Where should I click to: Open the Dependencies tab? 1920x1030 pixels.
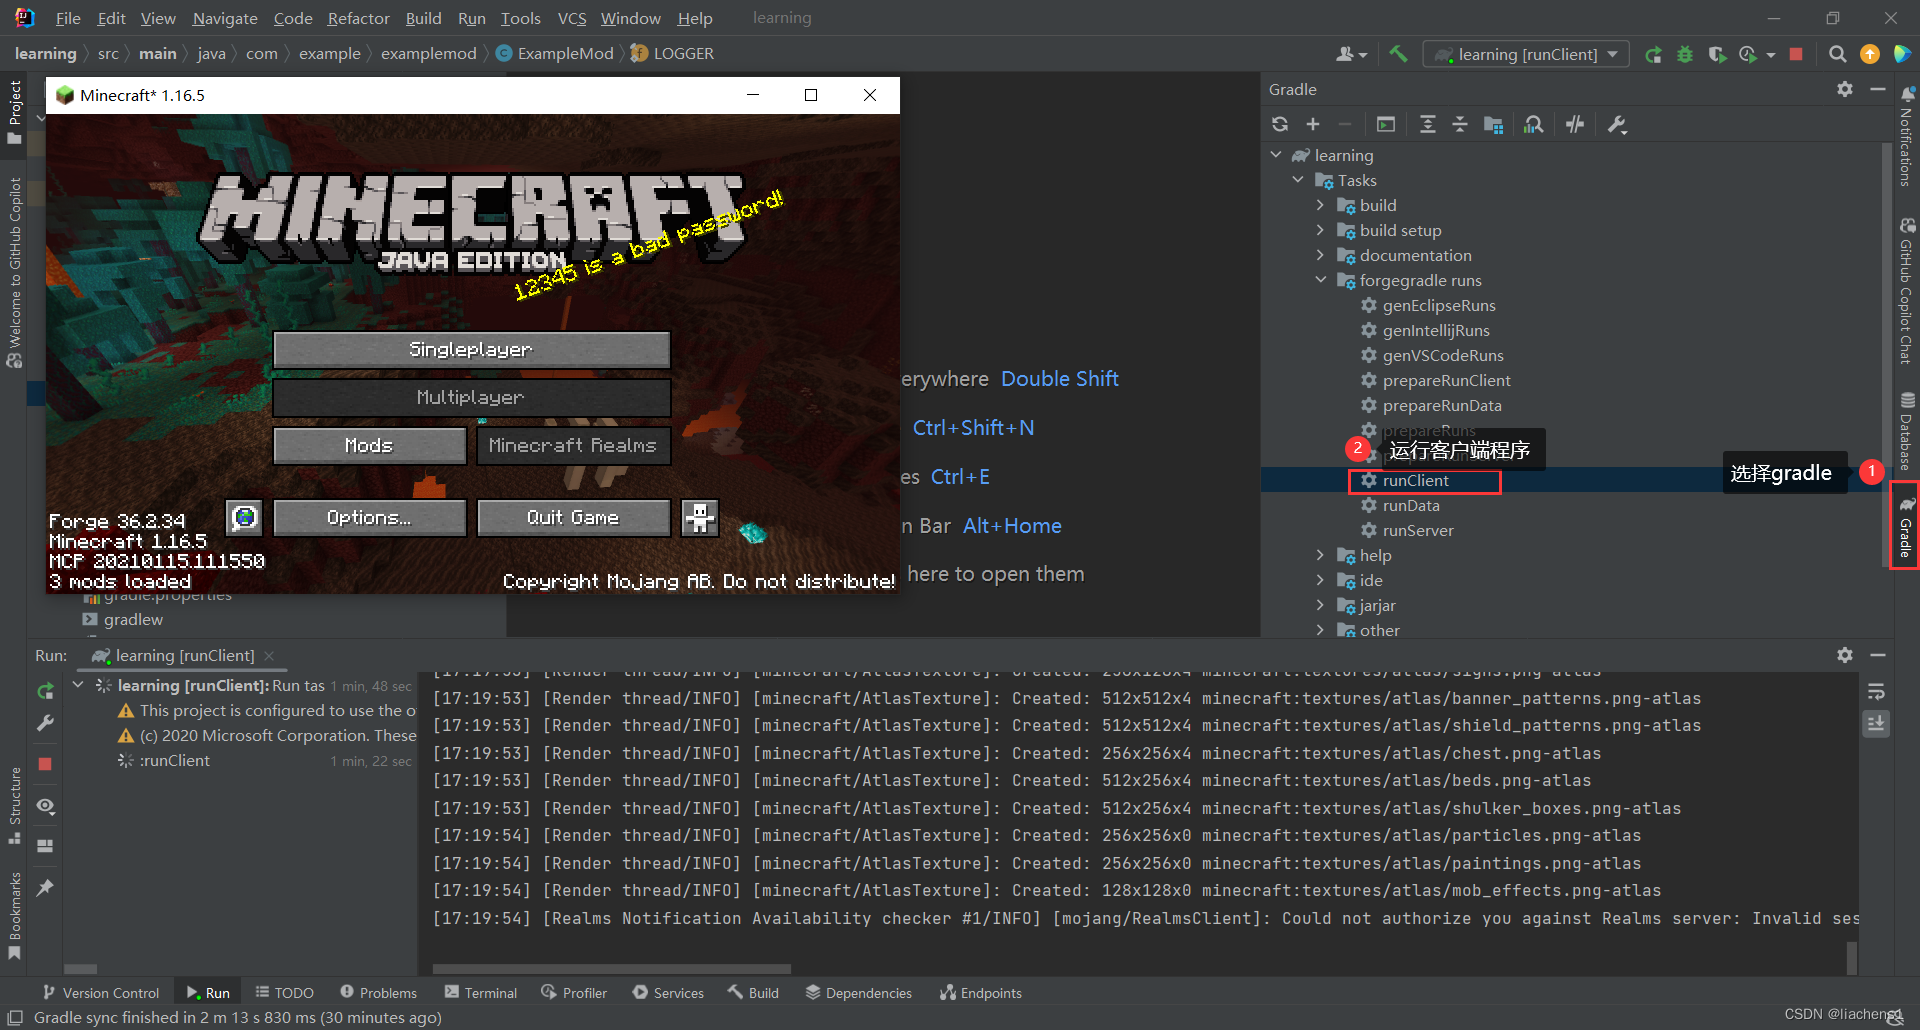pyautogui.click(x=859, y=993)
